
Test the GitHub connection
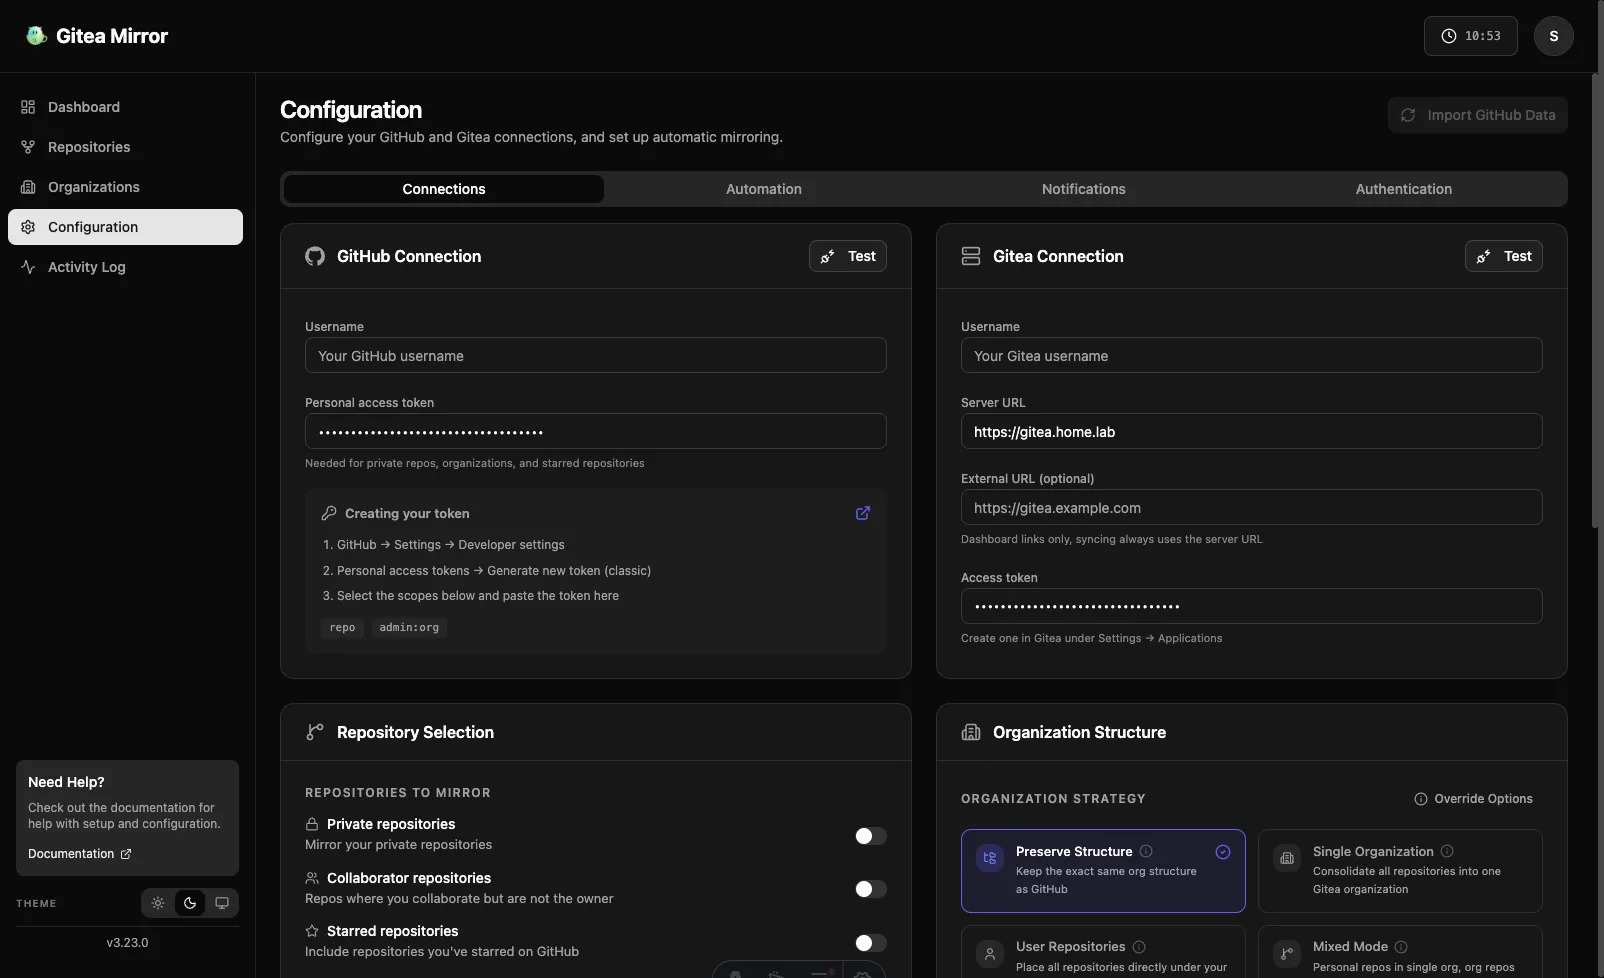click(848, 256)
